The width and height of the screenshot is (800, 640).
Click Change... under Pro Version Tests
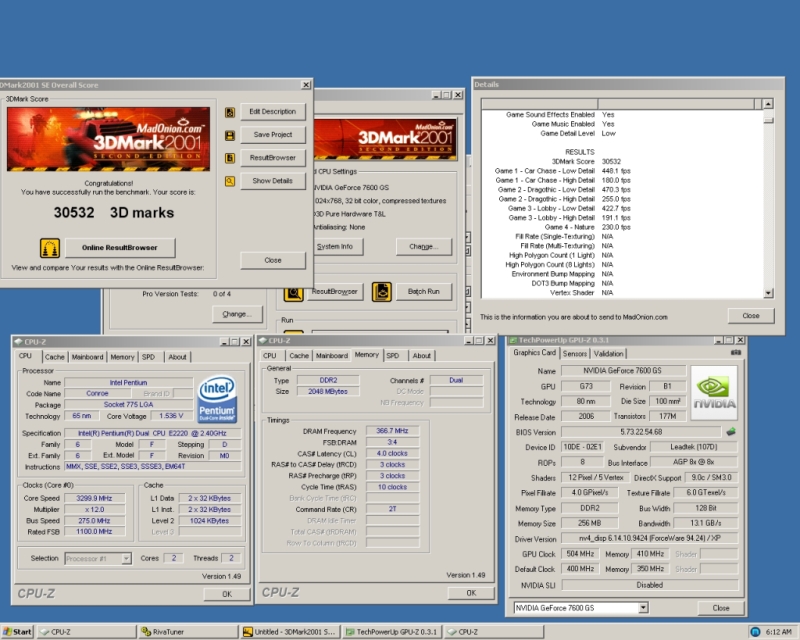tap(237, 314)
